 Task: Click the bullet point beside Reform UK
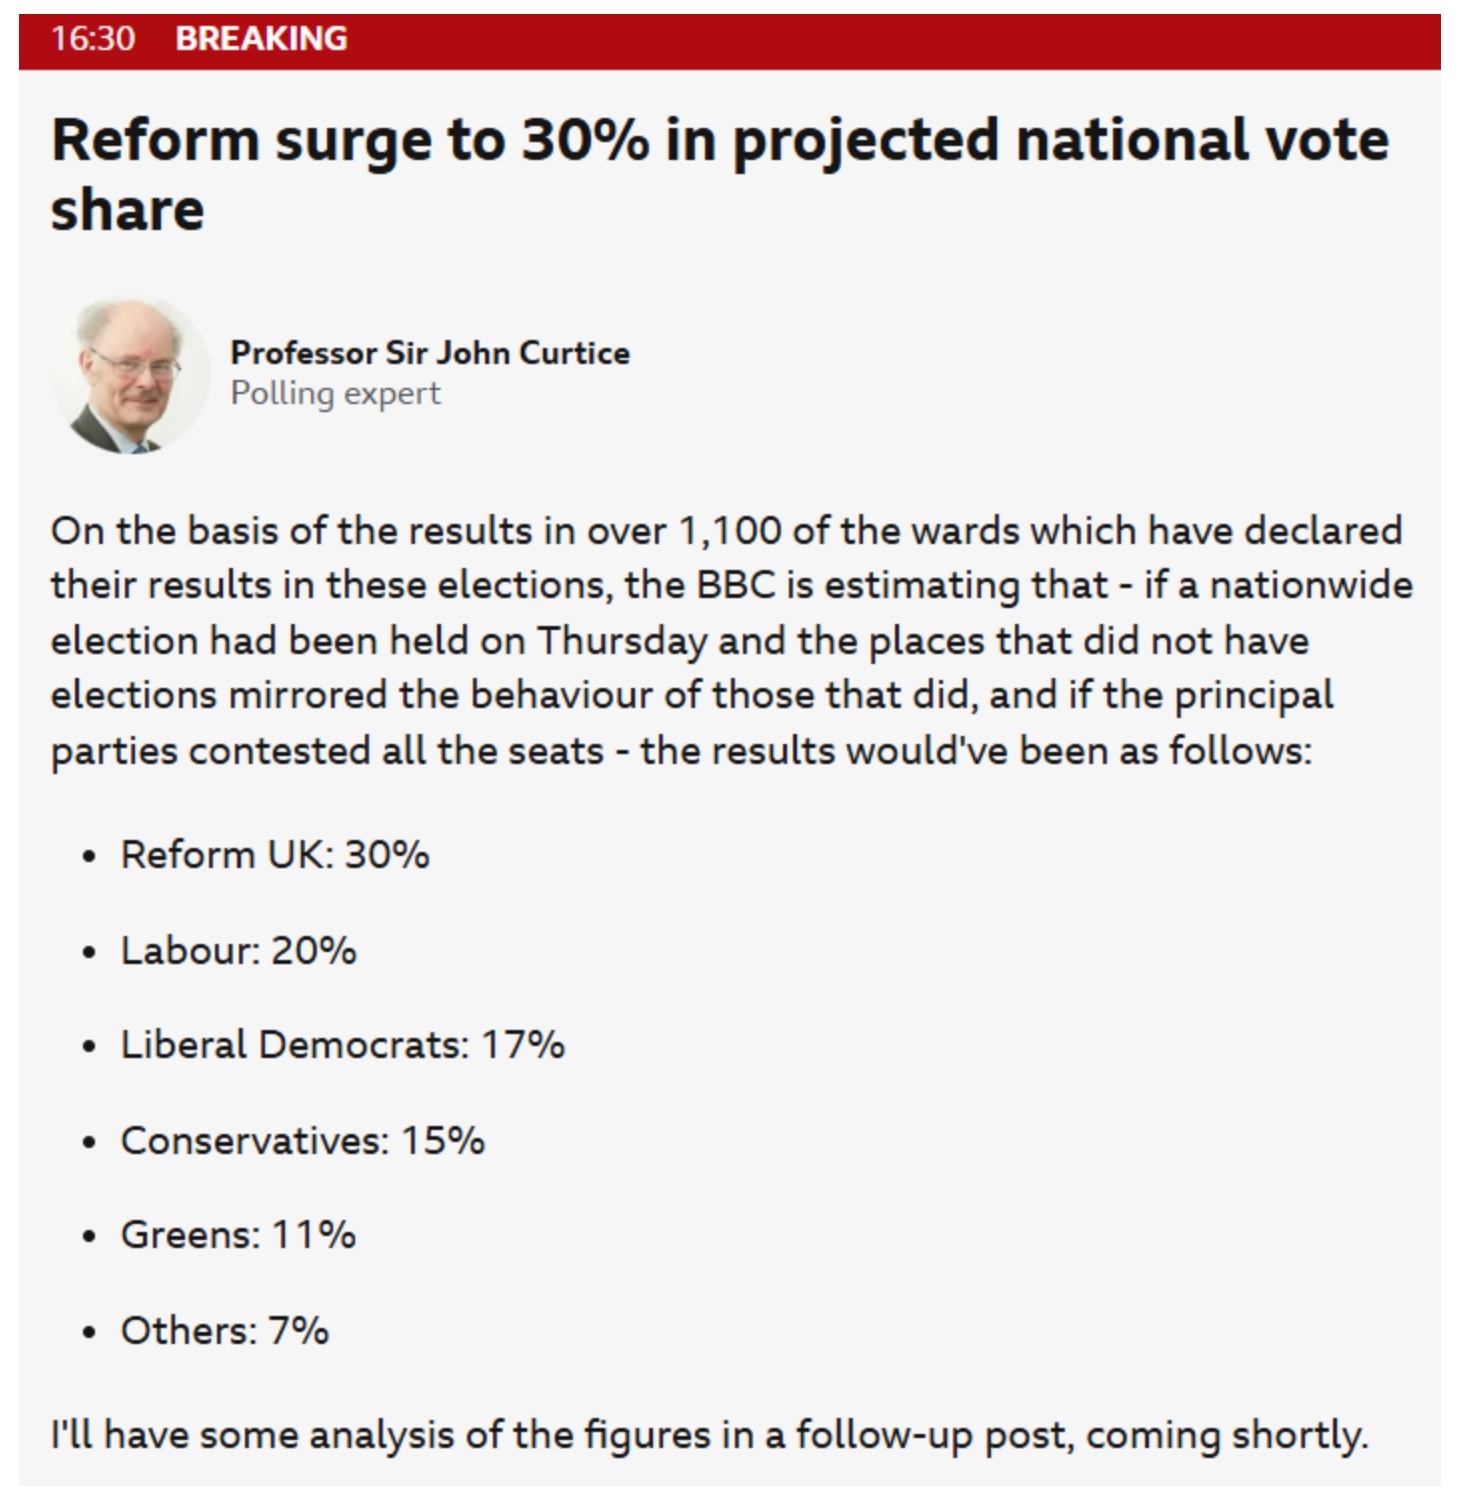(x=90, y=857)
